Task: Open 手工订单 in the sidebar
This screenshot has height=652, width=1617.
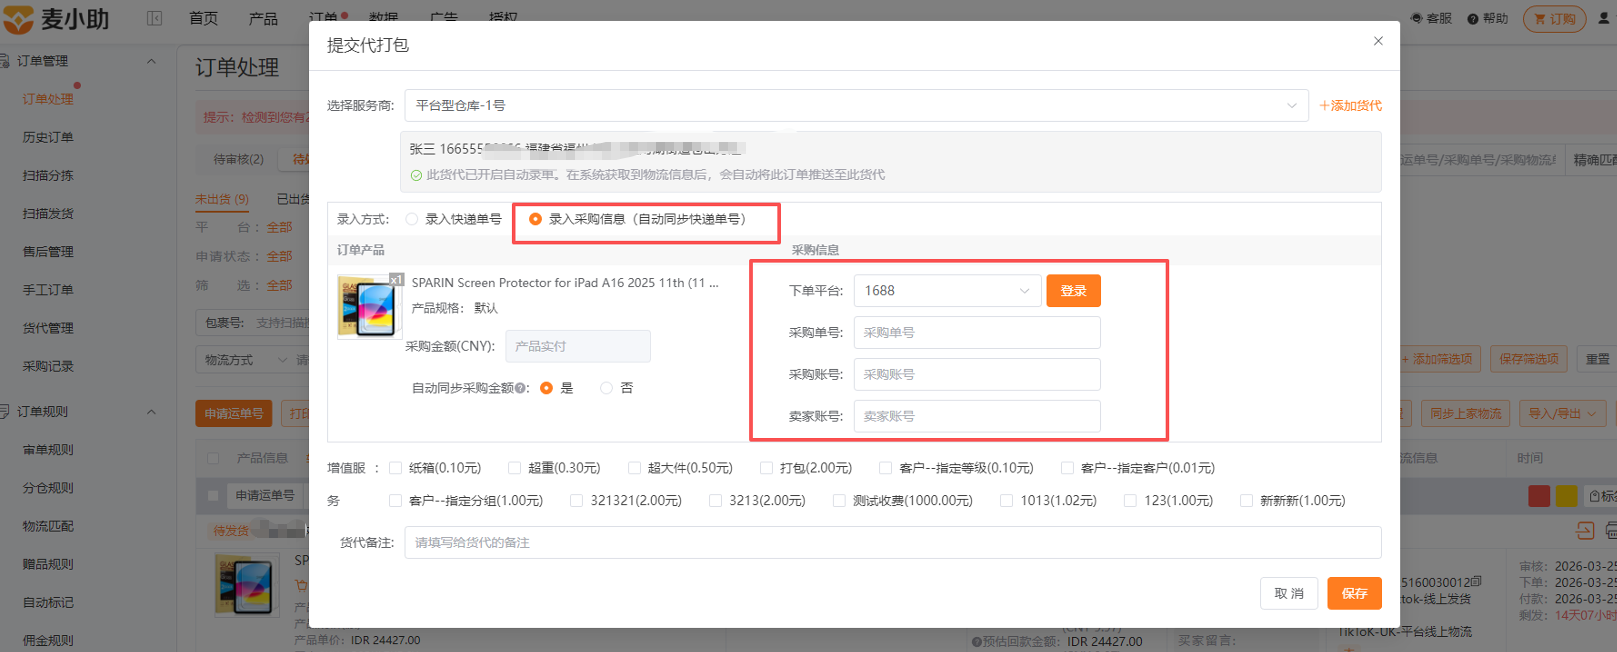Action: click(48, 290)
